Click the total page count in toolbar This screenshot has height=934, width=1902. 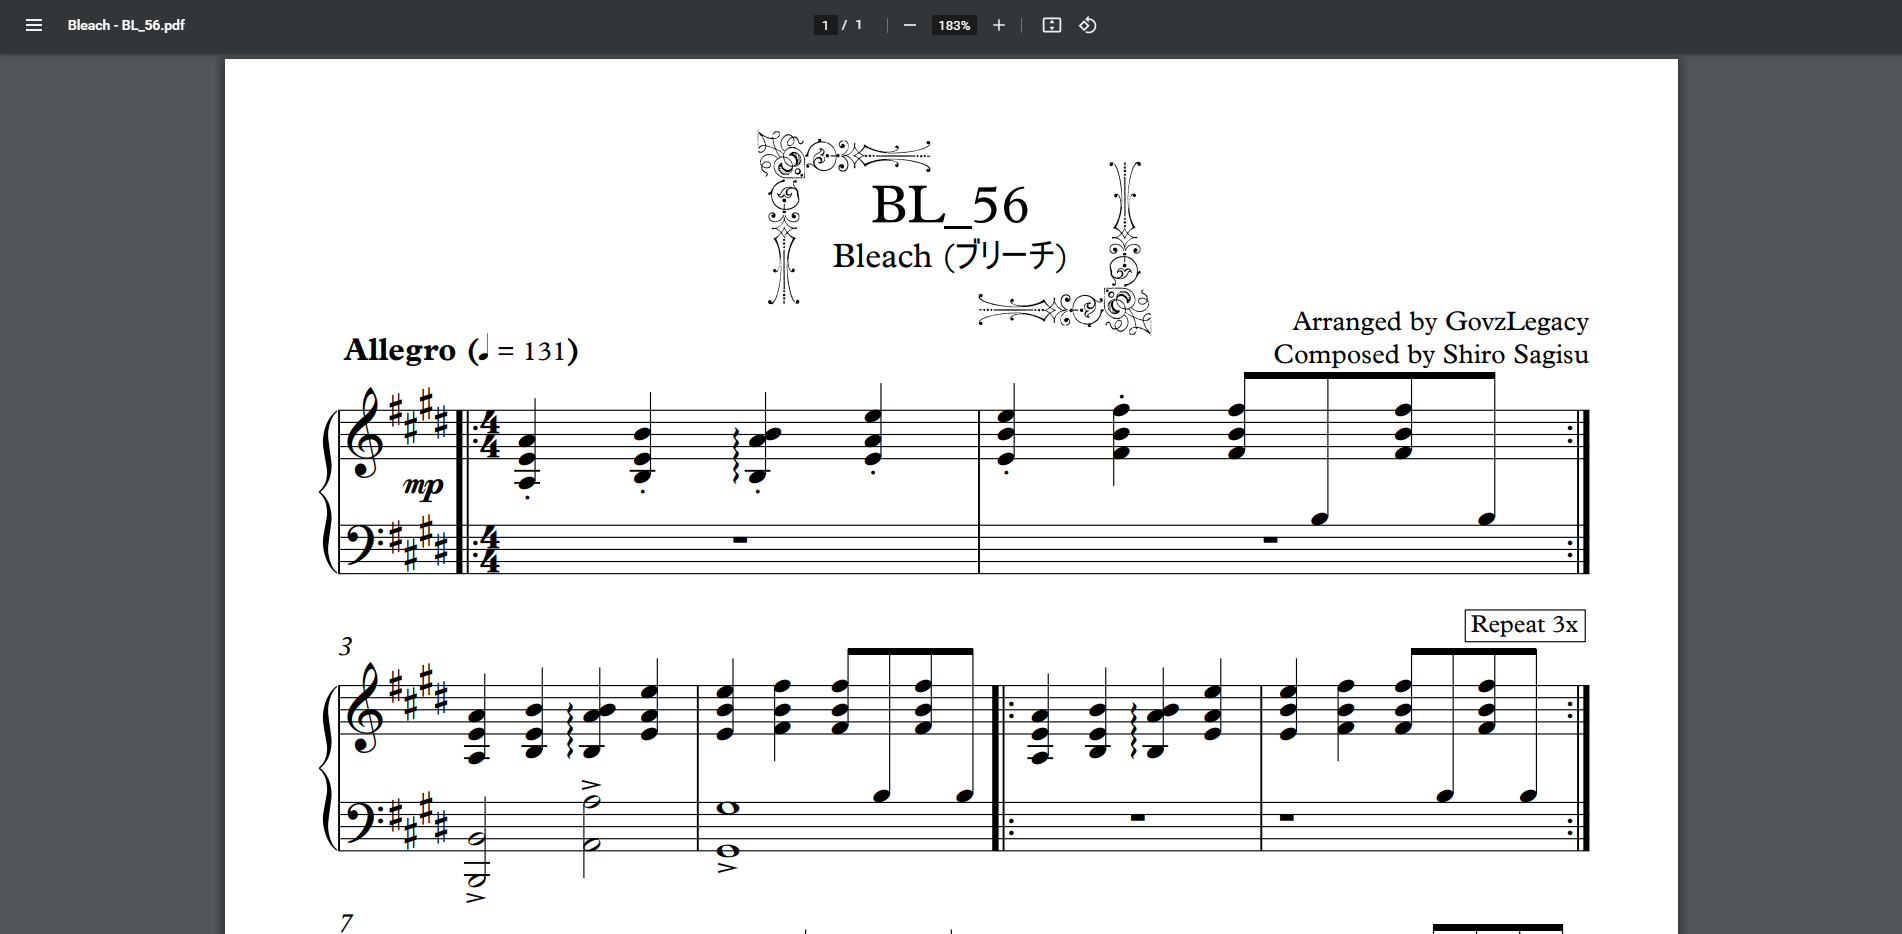pyautogui.click(x=858, y=25)
